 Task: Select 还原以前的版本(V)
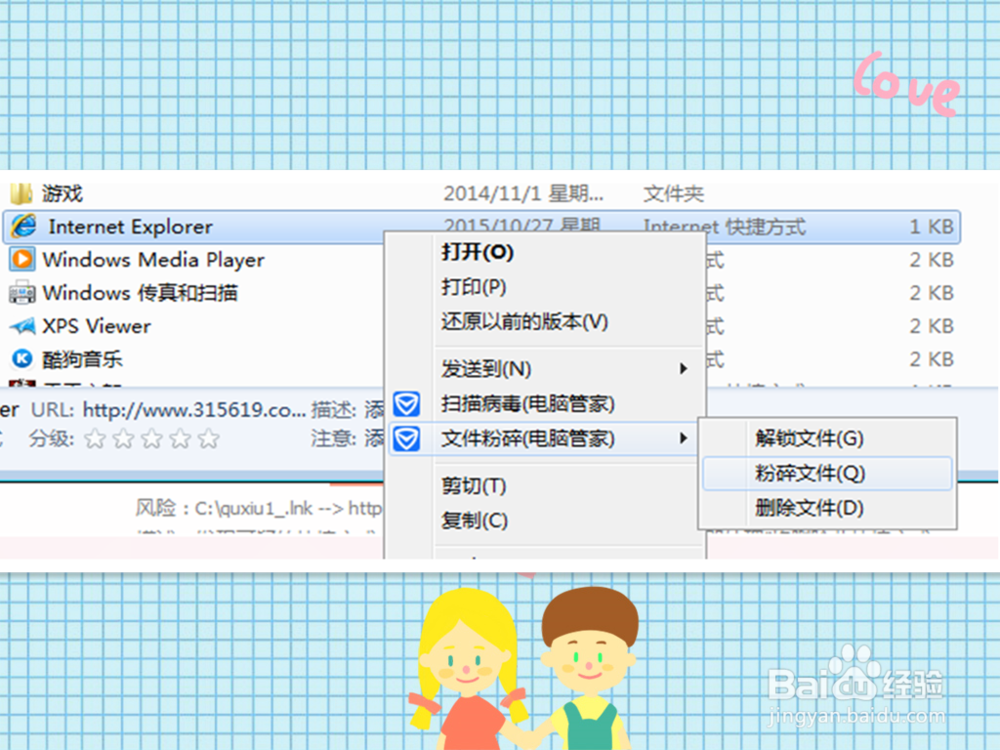525,321
